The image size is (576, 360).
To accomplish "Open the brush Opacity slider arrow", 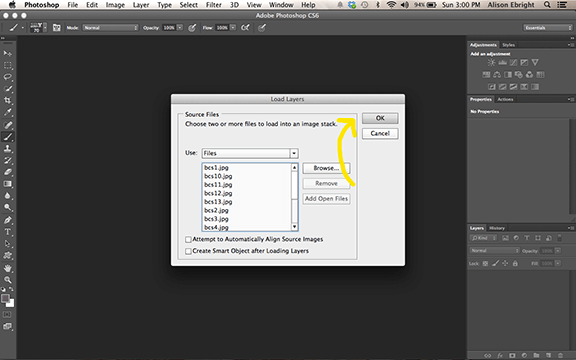I will pyautogui.click(x=180, y=28).
